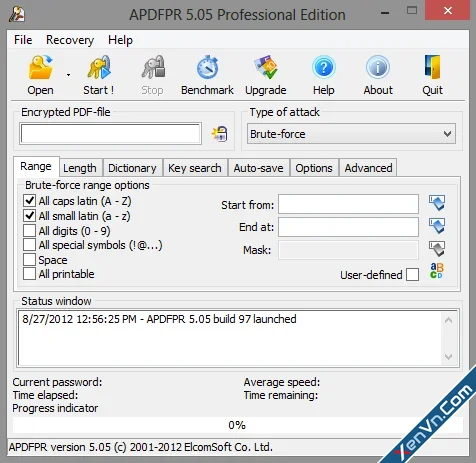Open the Help menu
The image size is (476, 463).
(120, 40)
